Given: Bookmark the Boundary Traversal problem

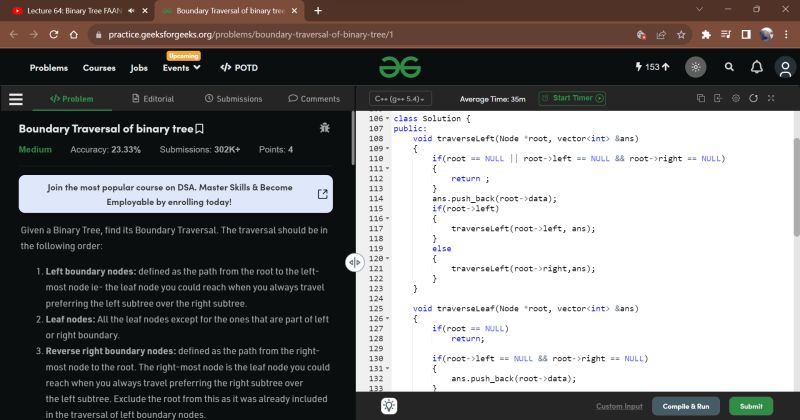Looking at the screenshot, I should coord(199,129).
